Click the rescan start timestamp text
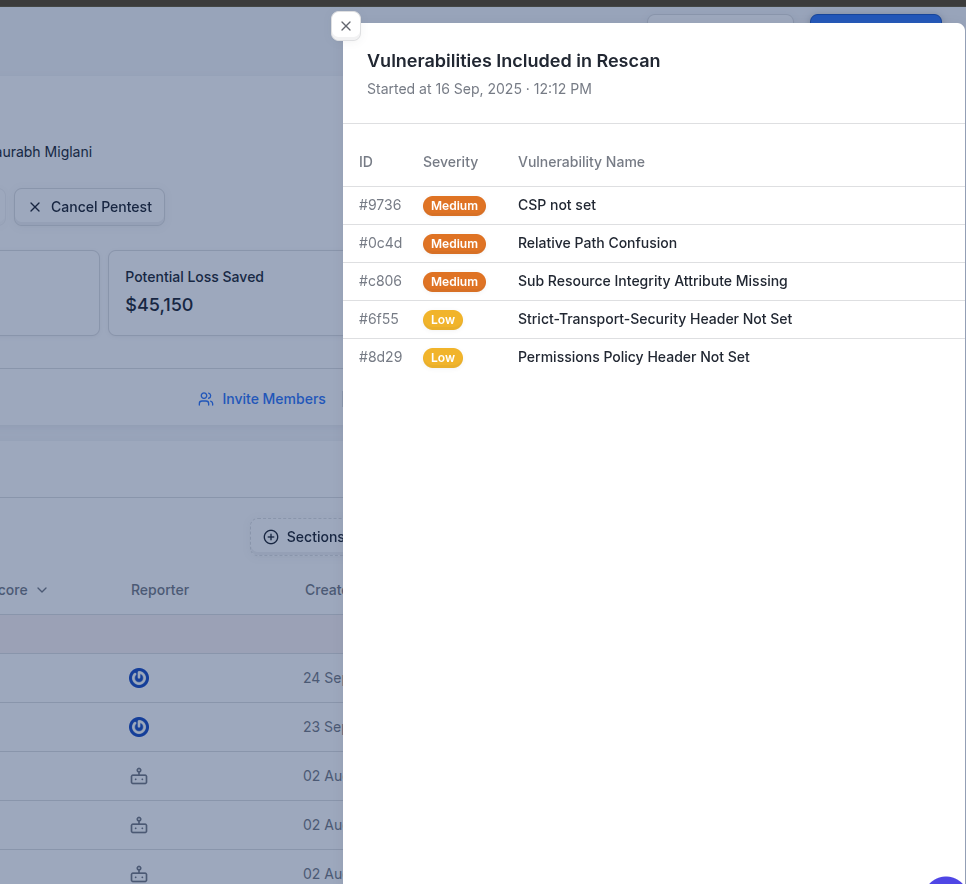The image size is (966, 884). [479, 89]
